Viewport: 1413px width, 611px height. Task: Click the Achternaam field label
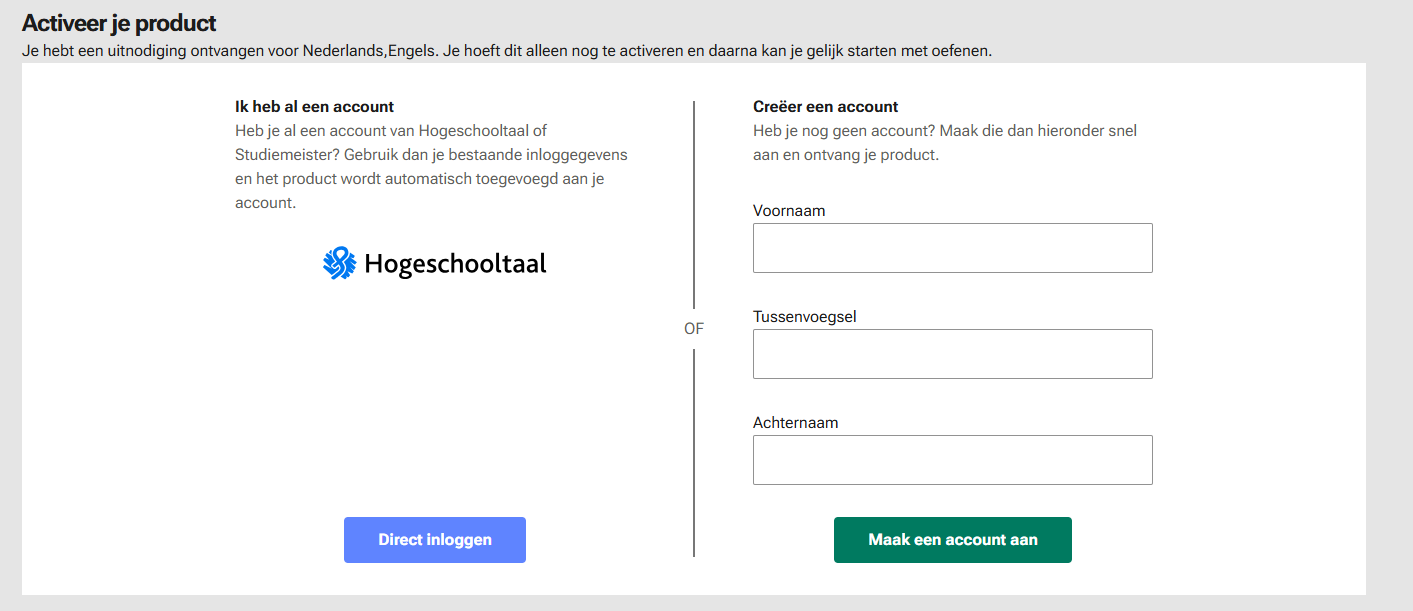click(x=795, y=423)
